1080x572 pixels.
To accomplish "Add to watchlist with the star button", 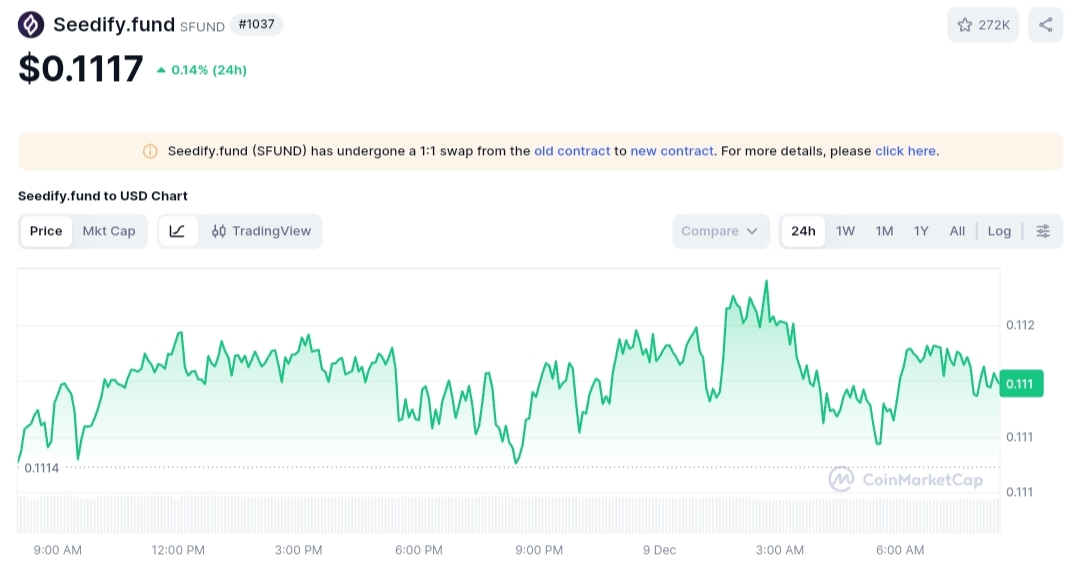I will (983, 25).
